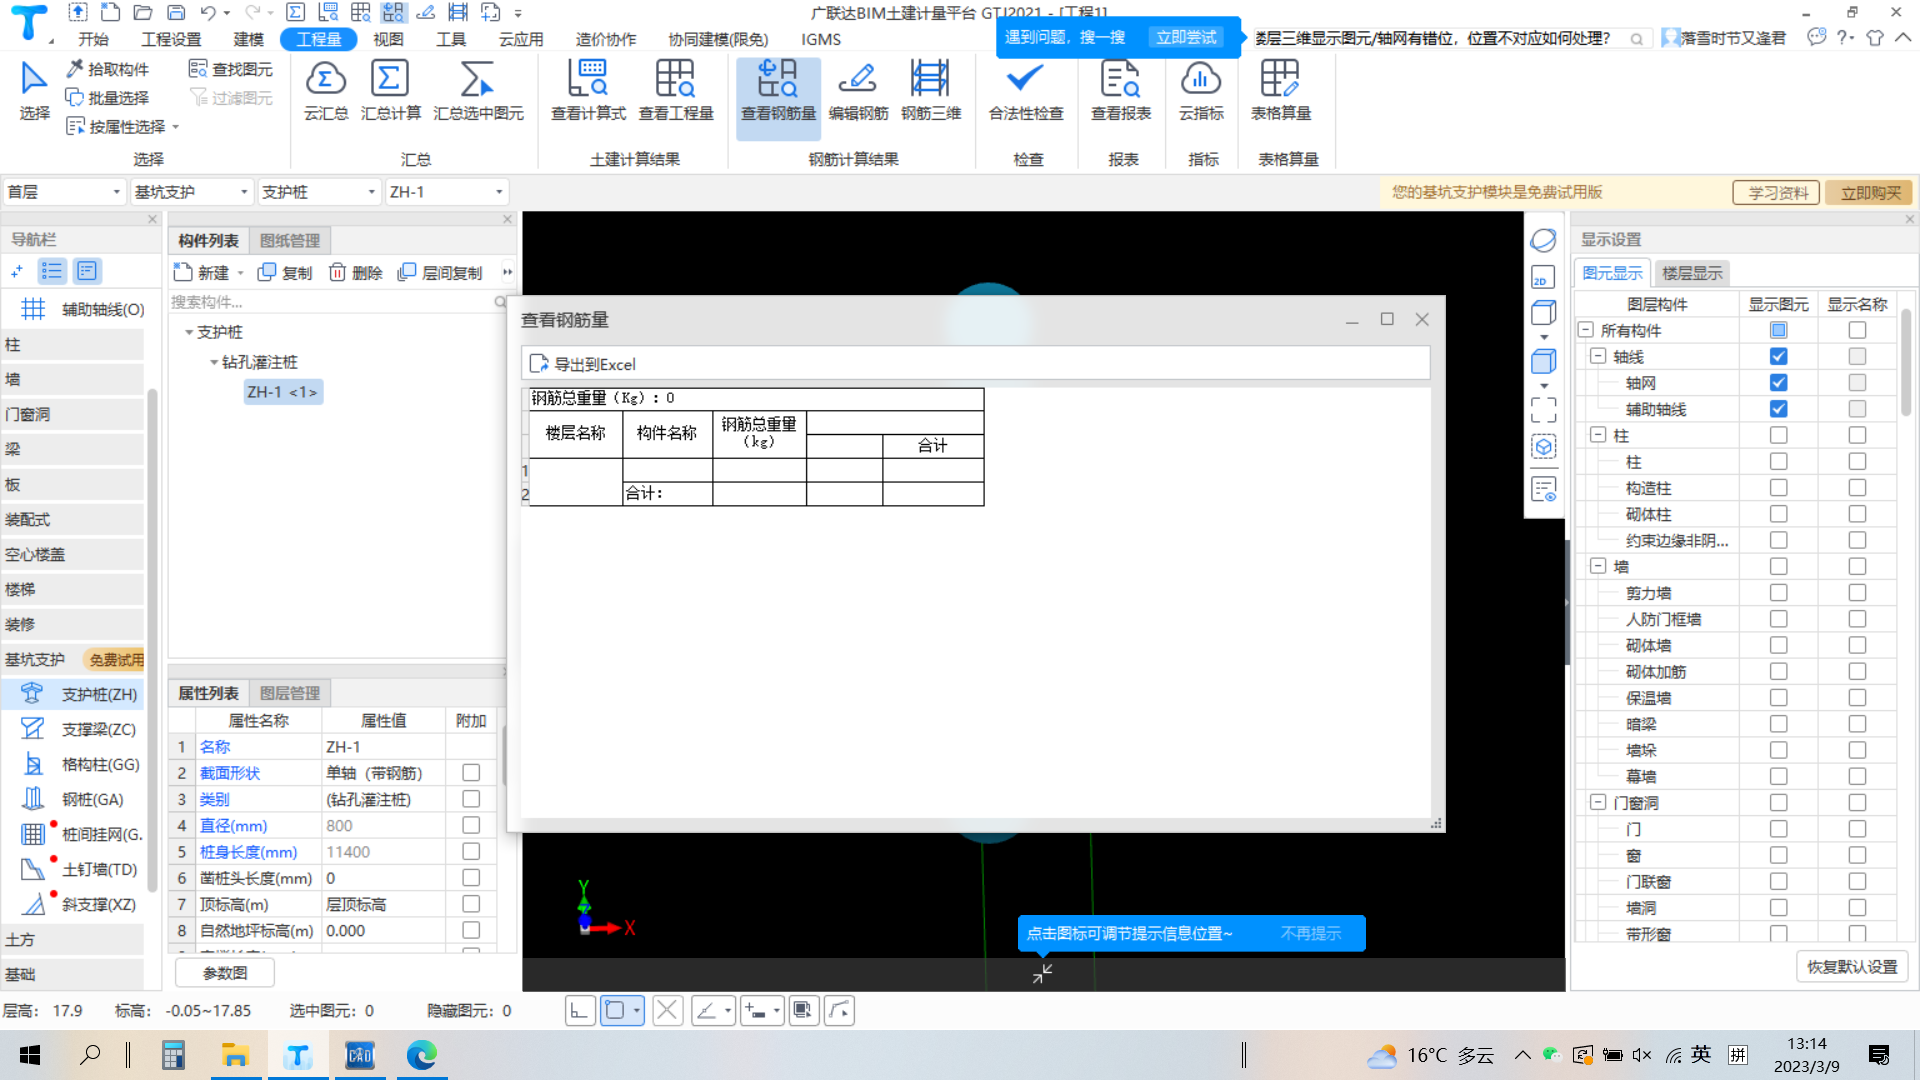Expand the 按属性选择 dropdown arrow
Viewport: 1920px width, 1080px height.
176,127
